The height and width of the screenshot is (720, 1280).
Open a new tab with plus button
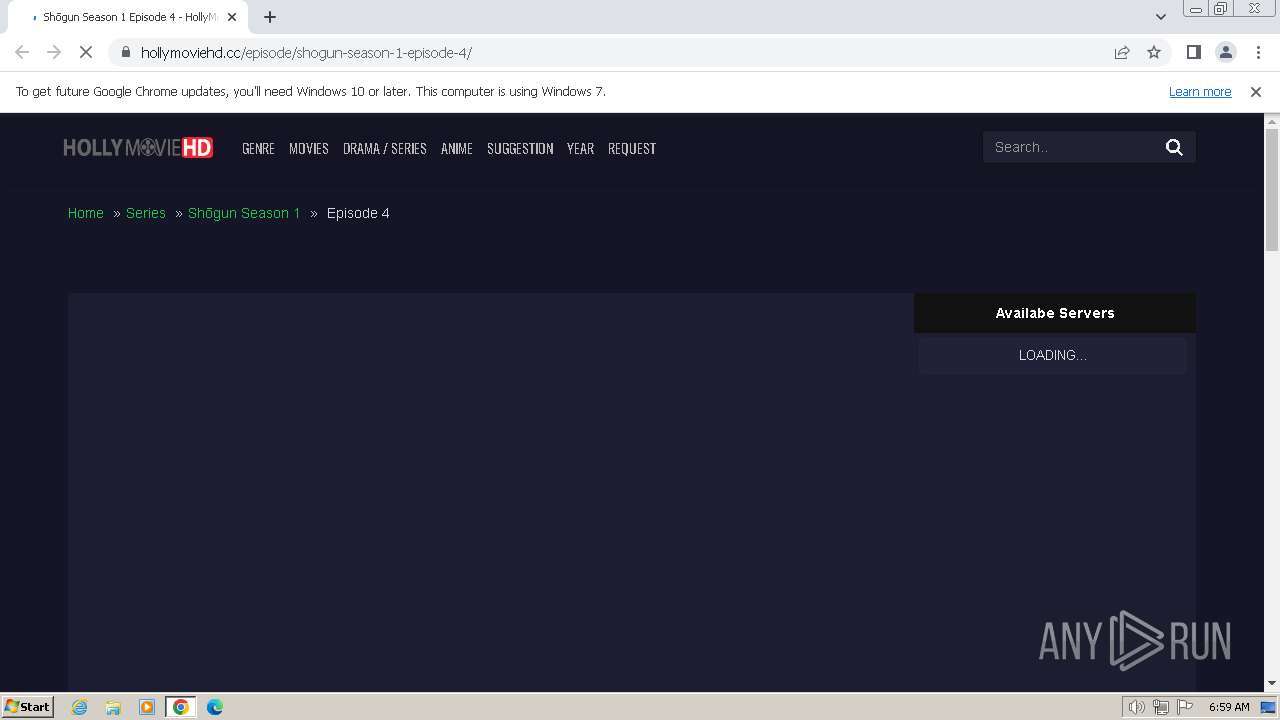point(270,17)
